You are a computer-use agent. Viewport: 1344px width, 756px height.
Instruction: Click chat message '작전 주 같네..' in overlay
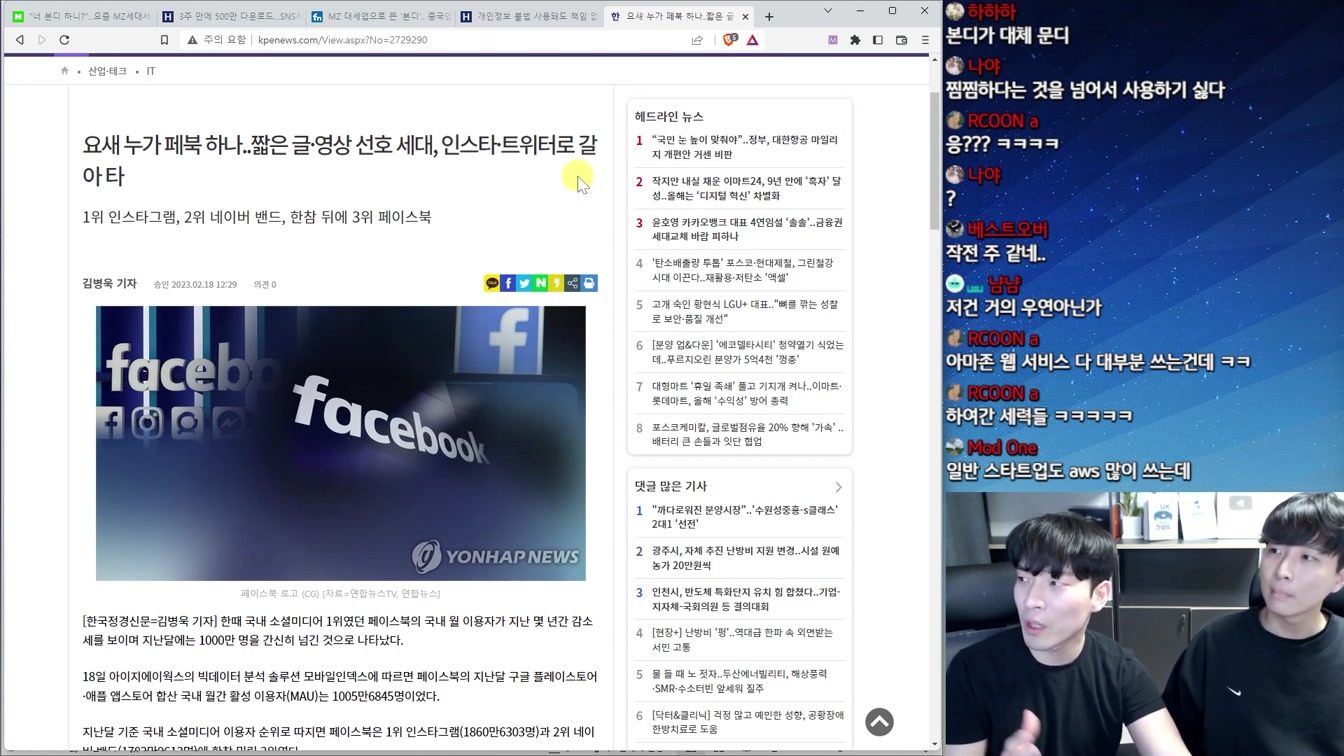tap(995, 253)
